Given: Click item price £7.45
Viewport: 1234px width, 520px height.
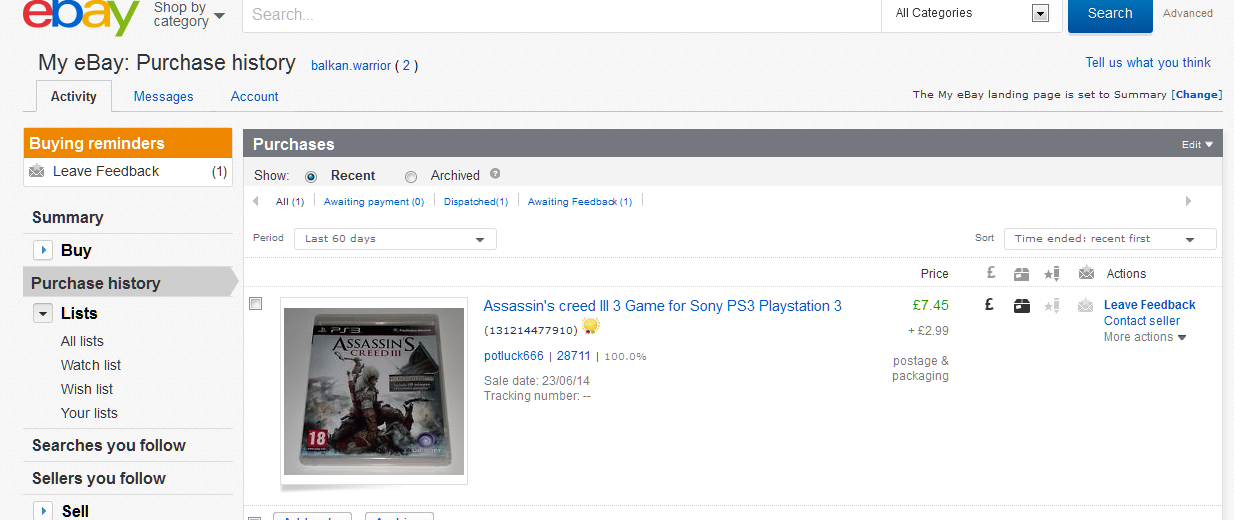Looking at the screenshot, I should (x=930, y=305).
